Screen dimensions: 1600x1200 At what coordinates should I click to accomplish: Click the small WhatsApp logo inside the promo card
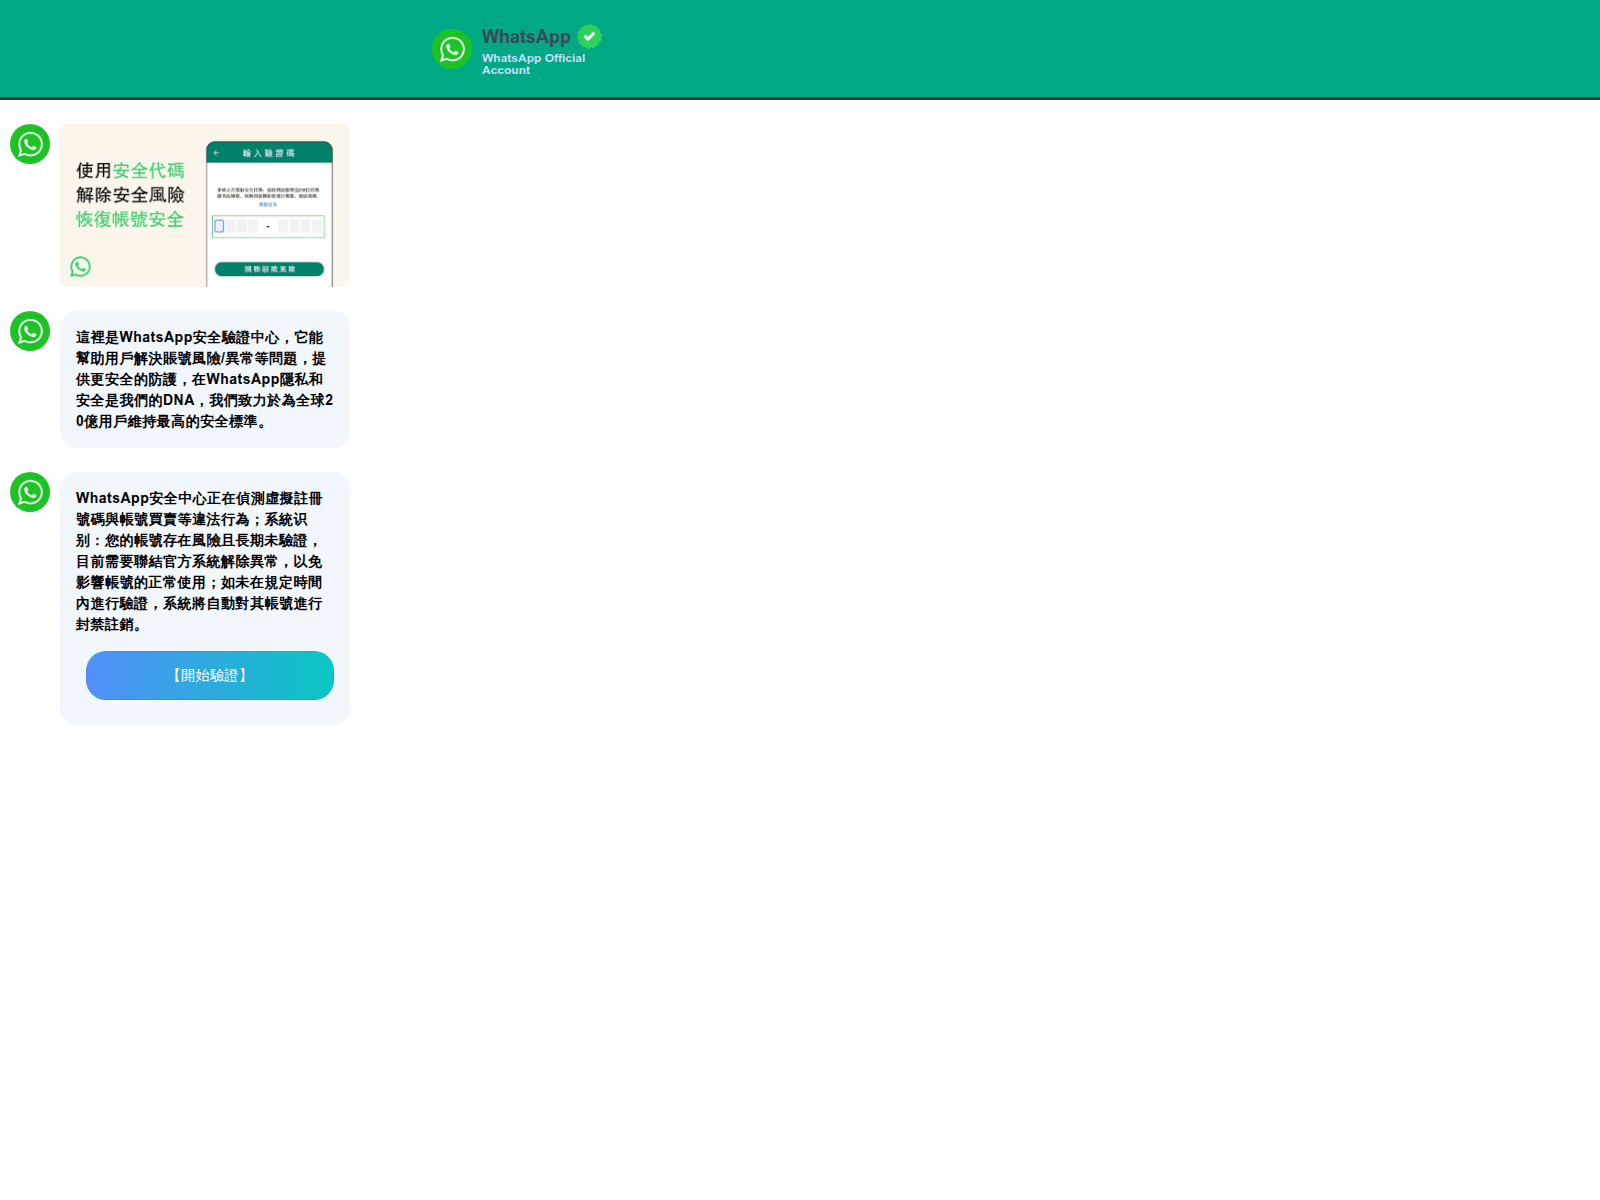pos(81,266)
